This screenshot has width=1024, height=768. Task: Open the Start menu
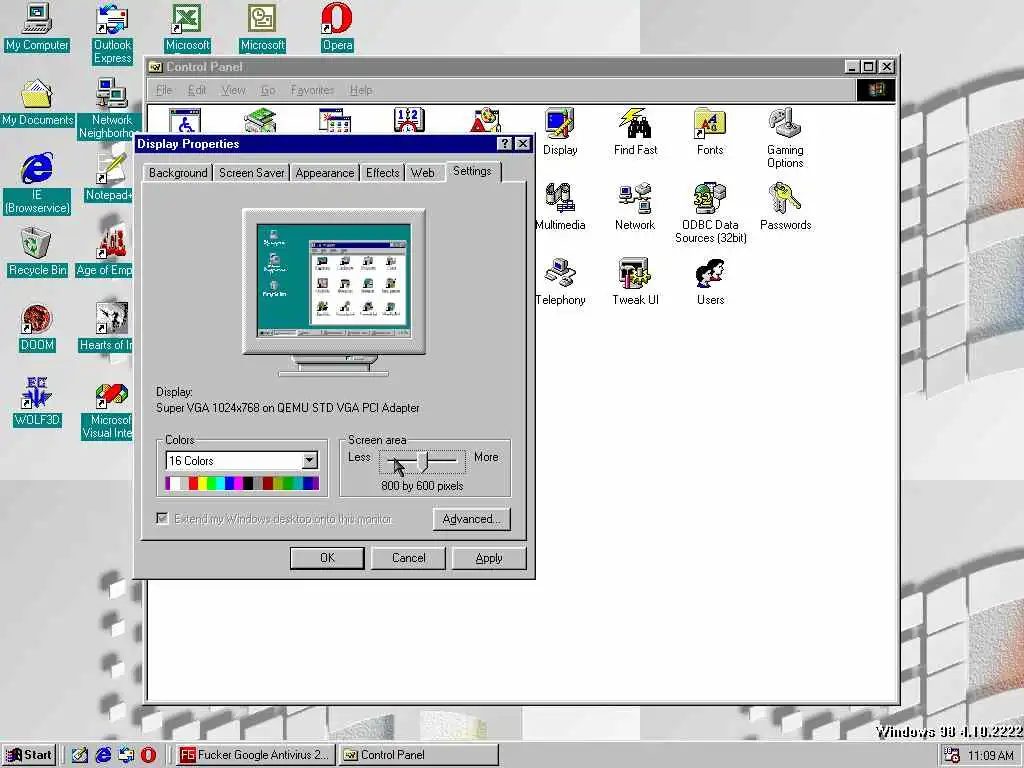point(29,755)
